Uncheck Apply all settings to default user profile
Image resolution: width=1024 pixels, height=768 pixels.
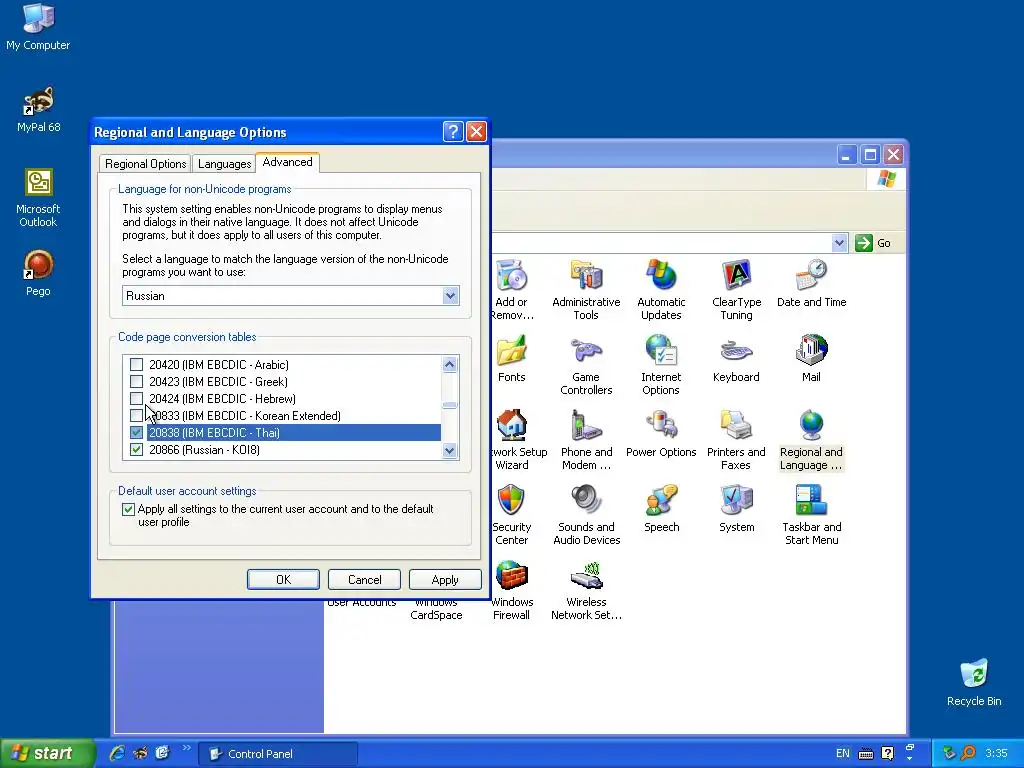click(x=129, y=509)
